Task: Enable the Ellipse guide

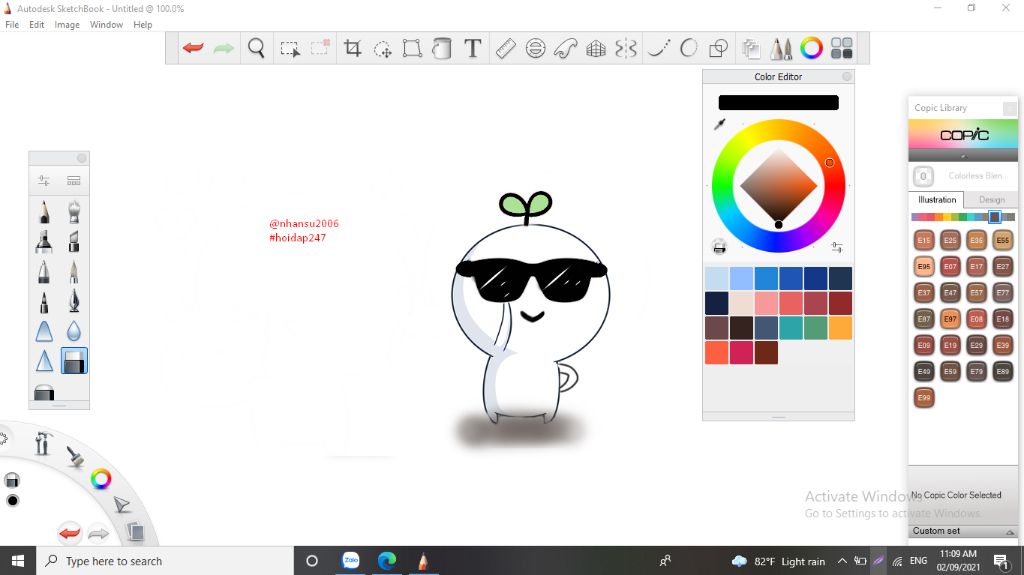Action: pyautogui.click(x=536, y=48)
